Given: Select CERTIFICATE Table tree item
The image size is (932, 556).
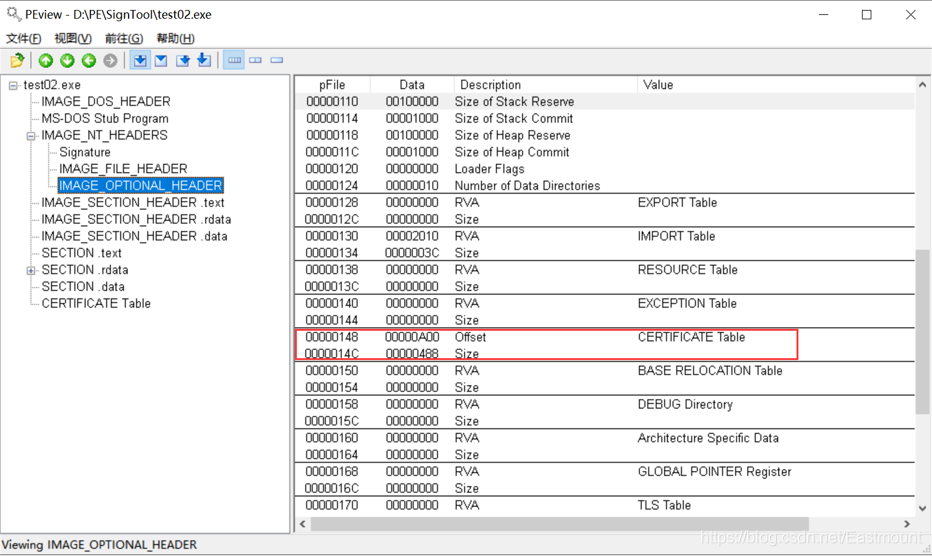Looking at the screenshot, I should point(96,303).
